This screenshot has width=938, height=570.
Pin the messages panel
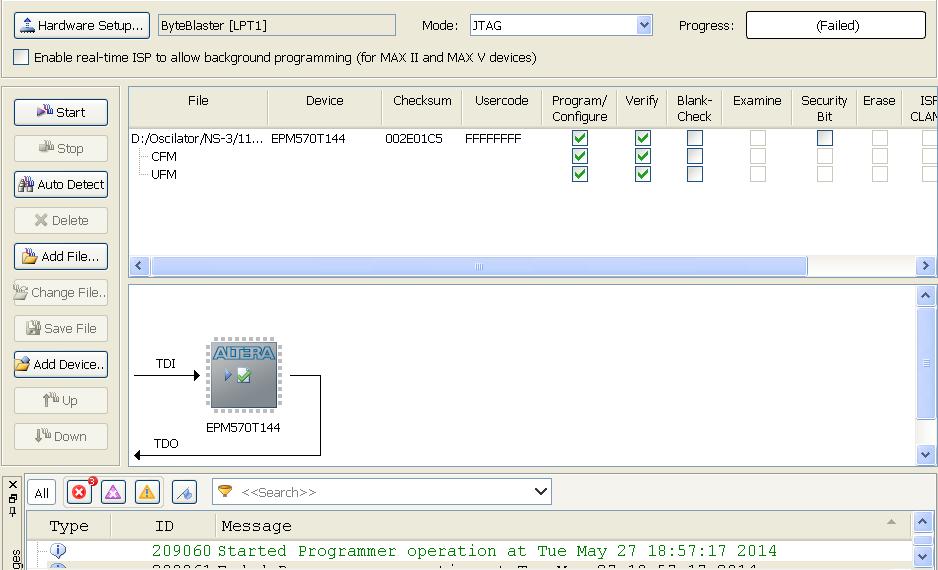(x=13, y=511)
